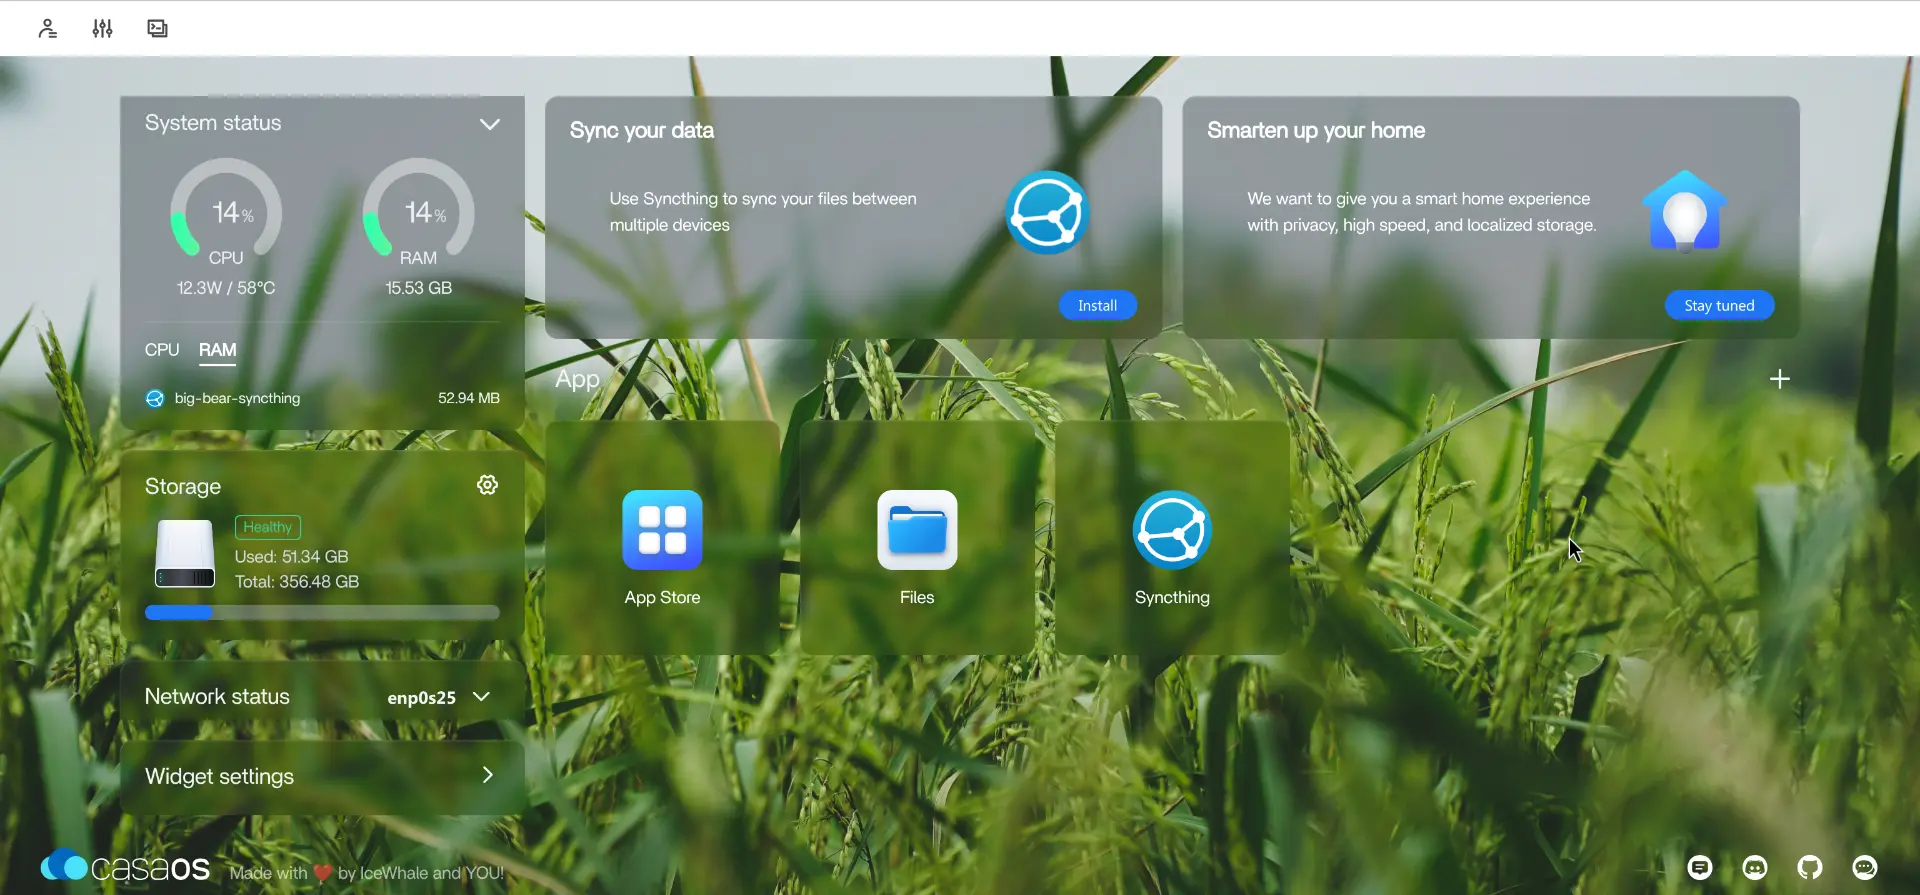Open the Discord community icon
This screenshot has height=895, width=1920.
(x=1755, y=867)
